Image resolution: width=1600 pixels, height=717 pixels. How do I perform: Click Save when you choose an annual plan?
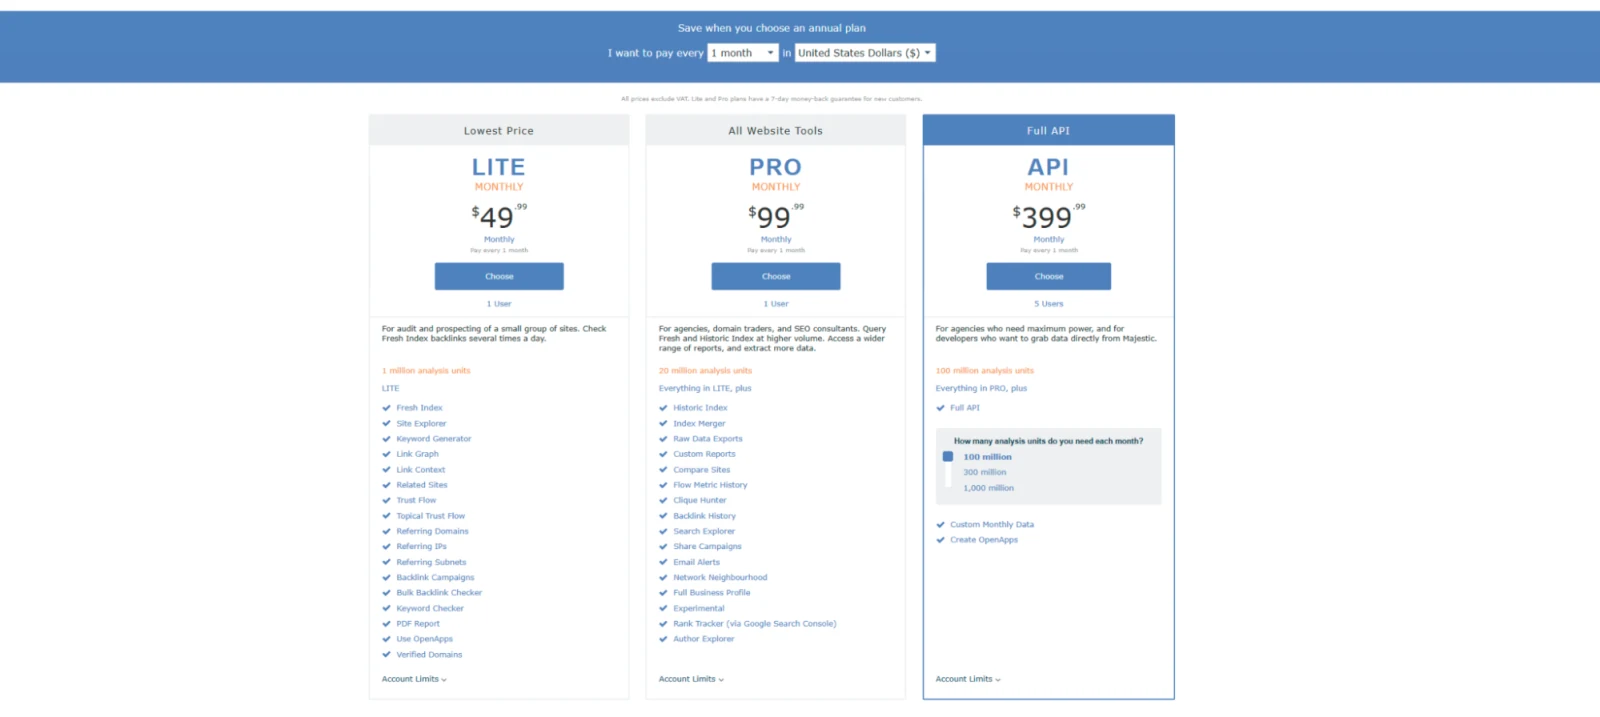pyautogui.click(x=772, y=28)
